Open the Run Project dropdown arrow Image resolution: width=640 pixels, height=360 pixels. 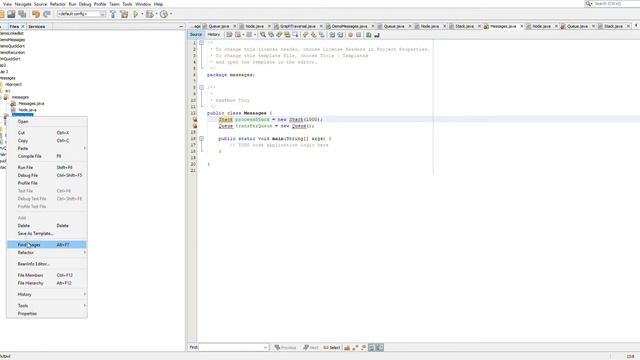pyautogui.click(x=142, y=14)
